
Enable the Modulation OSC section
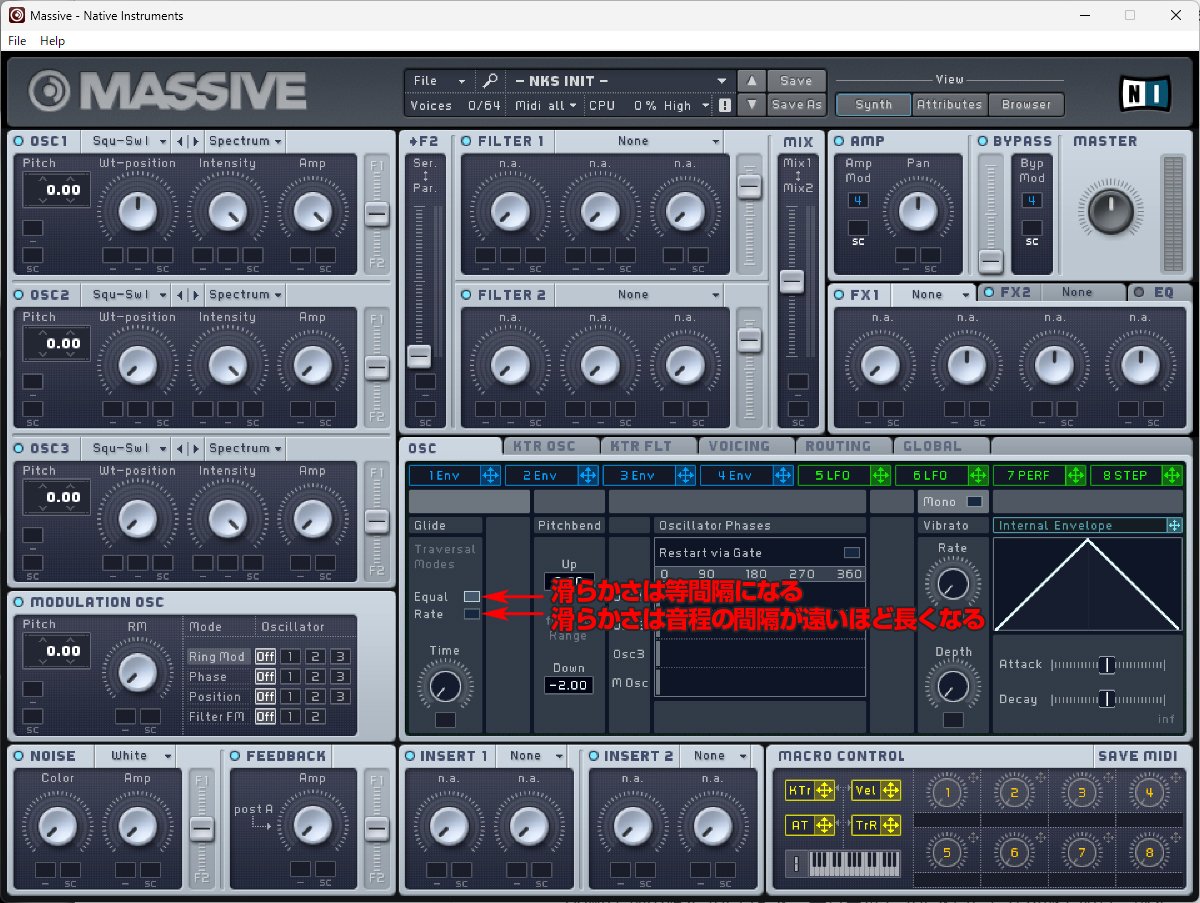point(20,602)
